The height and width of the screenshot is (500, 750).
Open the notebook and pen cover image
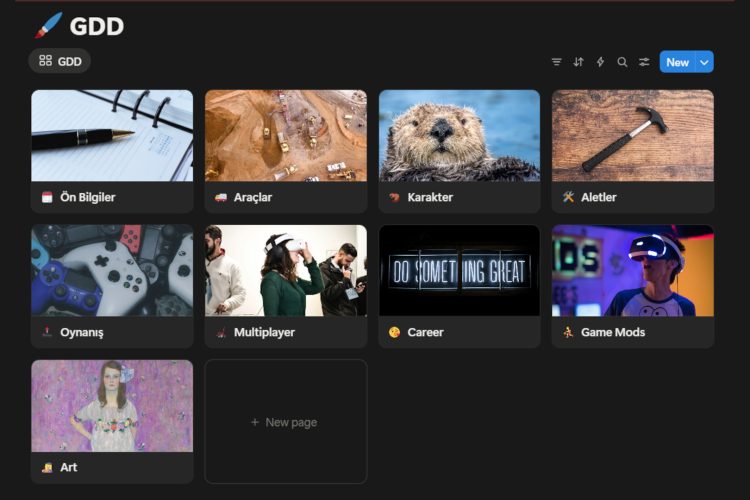point(112,135)
